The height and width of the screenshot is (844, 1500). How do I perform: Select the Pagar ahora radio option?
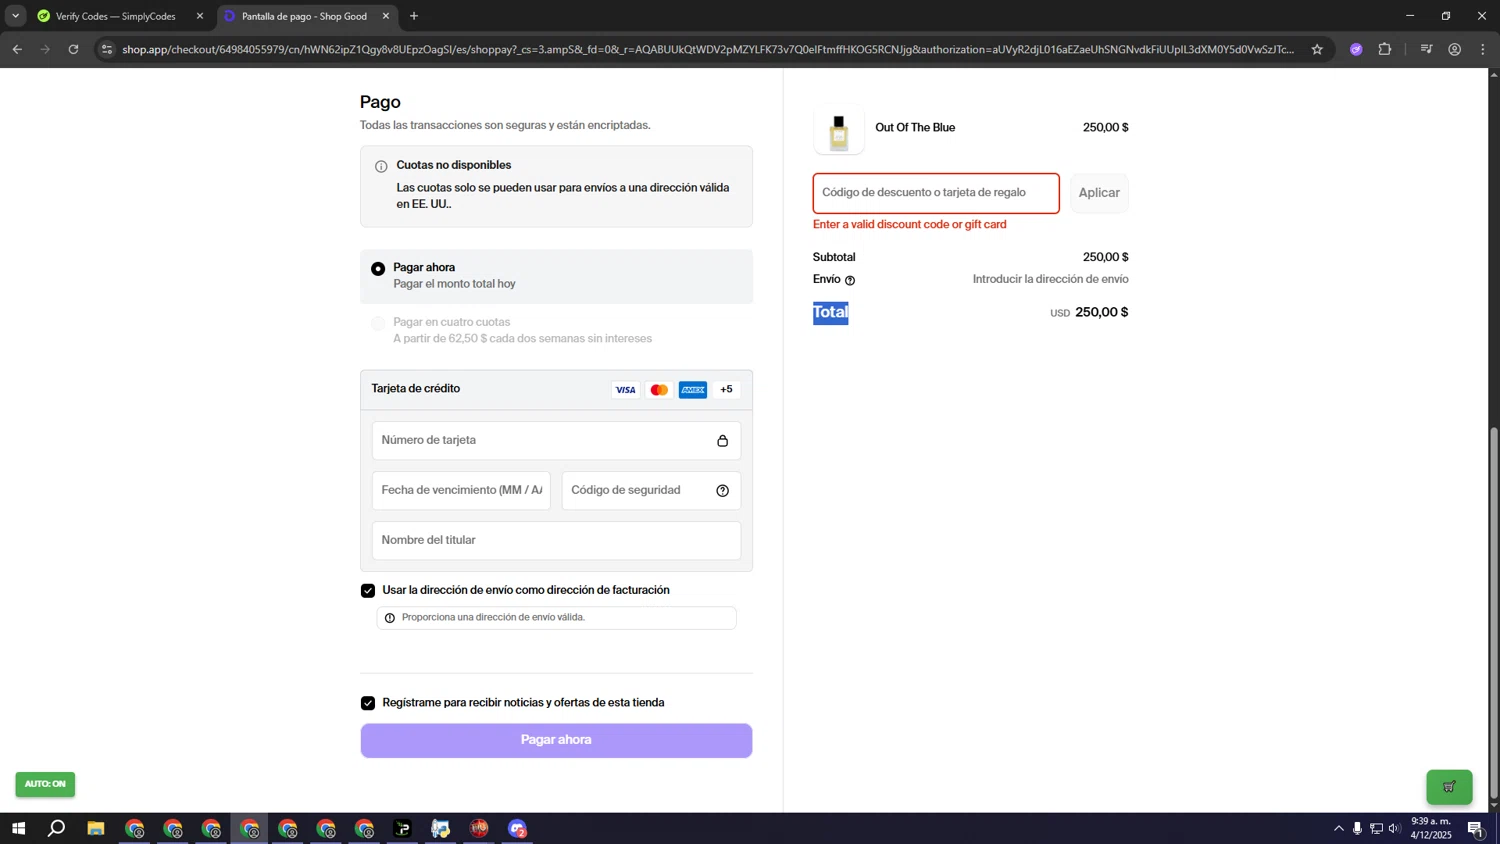coord(378,269)
